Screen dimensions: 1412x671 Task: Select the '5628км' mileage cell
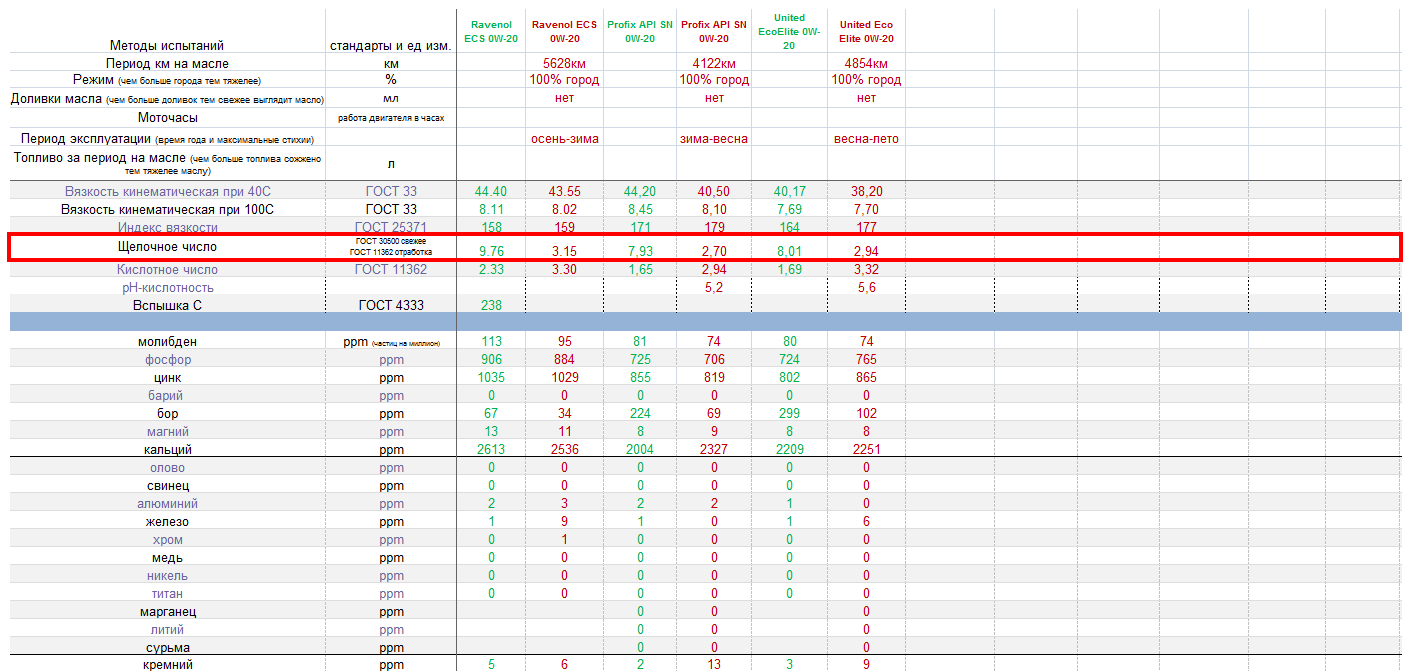(565, 64)
